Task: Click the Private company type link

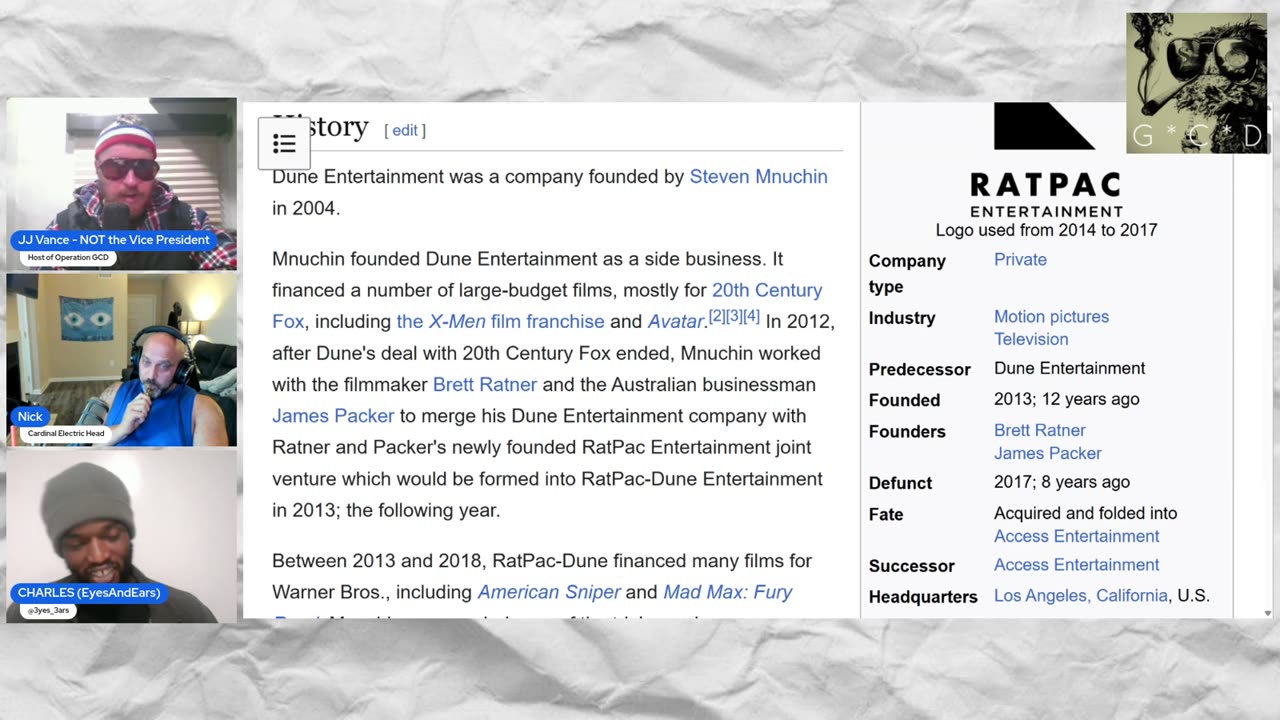Action: pyautogui.click(x=1020, y=259)
